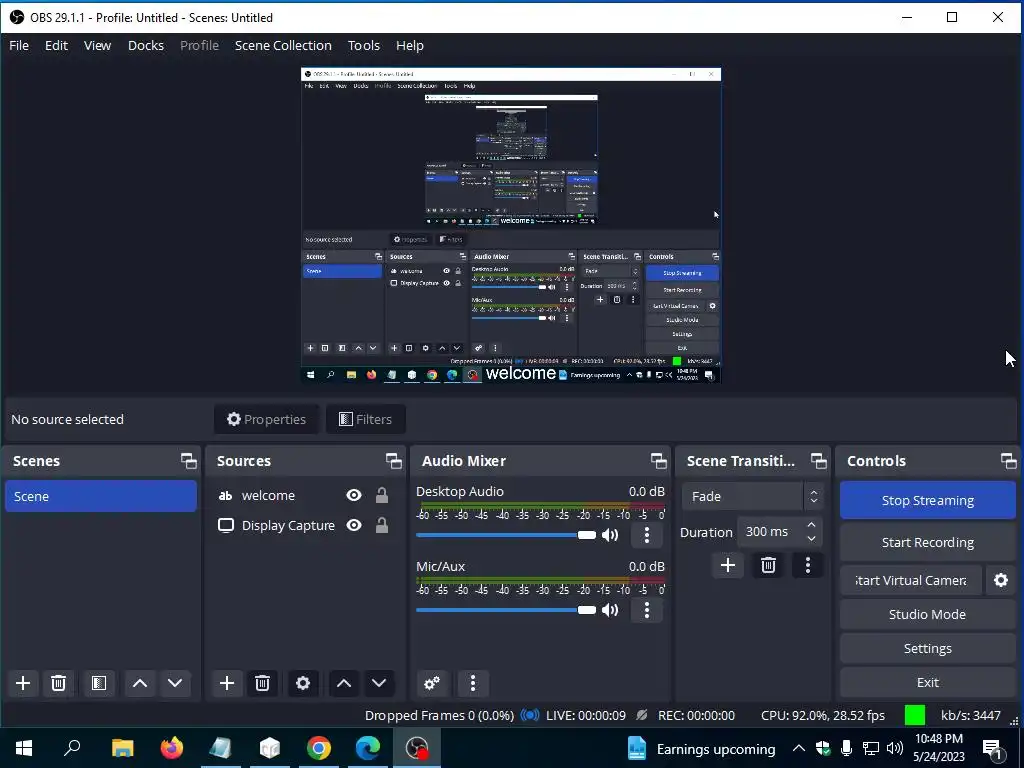Remove transition with trash icon

pyautogui.click(x=768, y=565)
